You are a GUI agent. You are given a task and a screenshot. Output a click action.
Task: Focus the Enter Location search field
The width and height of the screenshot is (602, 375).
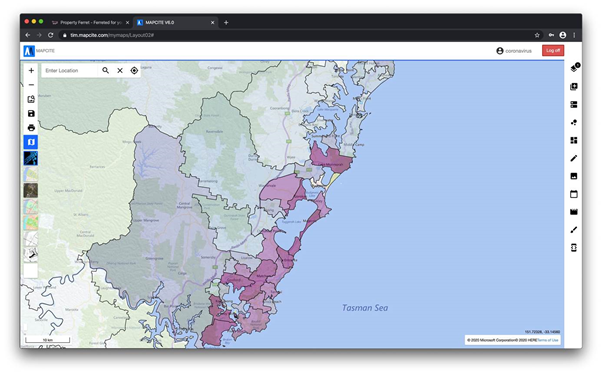point(69,71)
